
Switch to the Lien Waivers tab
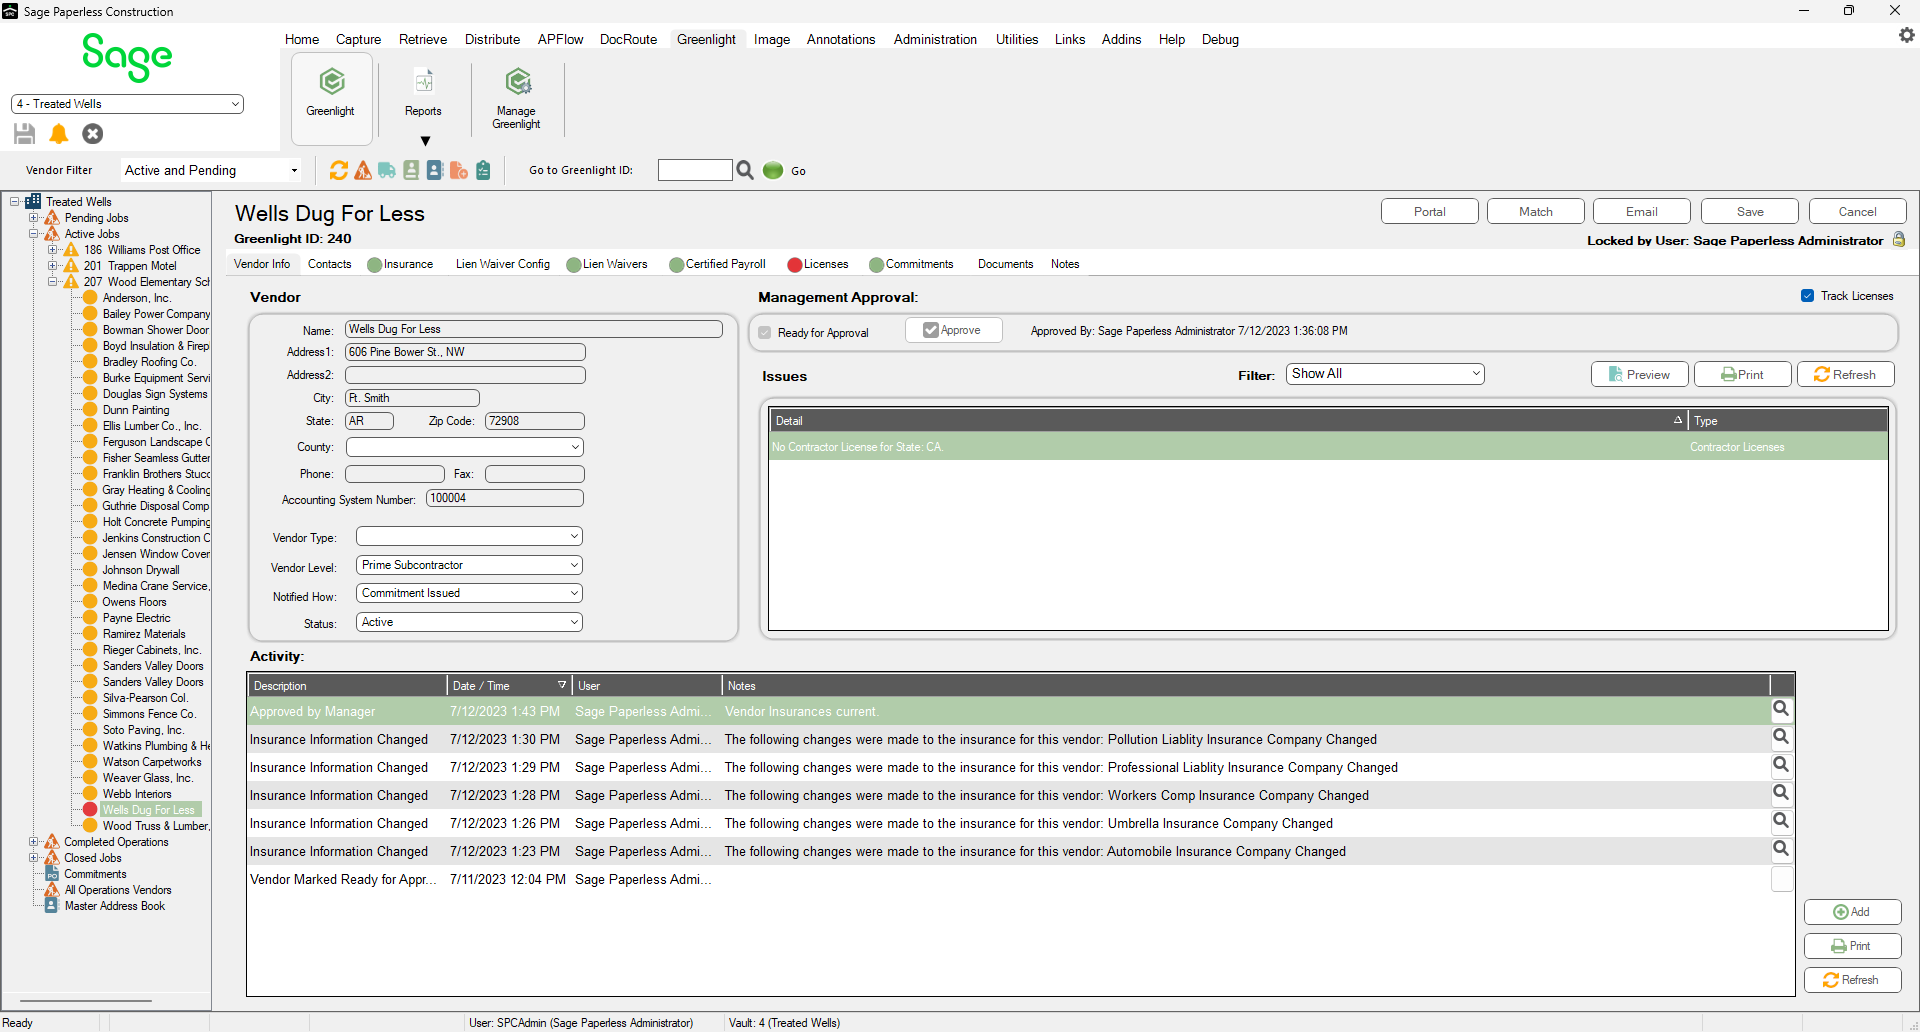click(607, 264)
